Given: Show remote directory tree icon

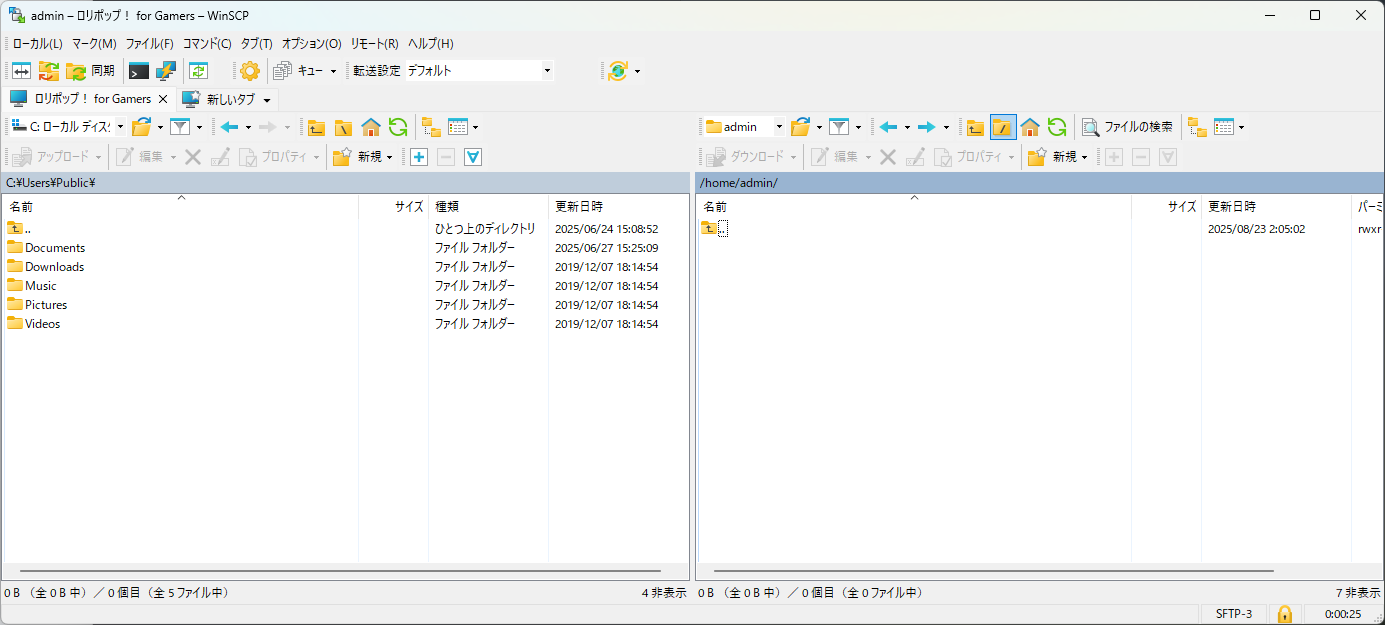Looking at the screenshot, I should point(1197,127).
